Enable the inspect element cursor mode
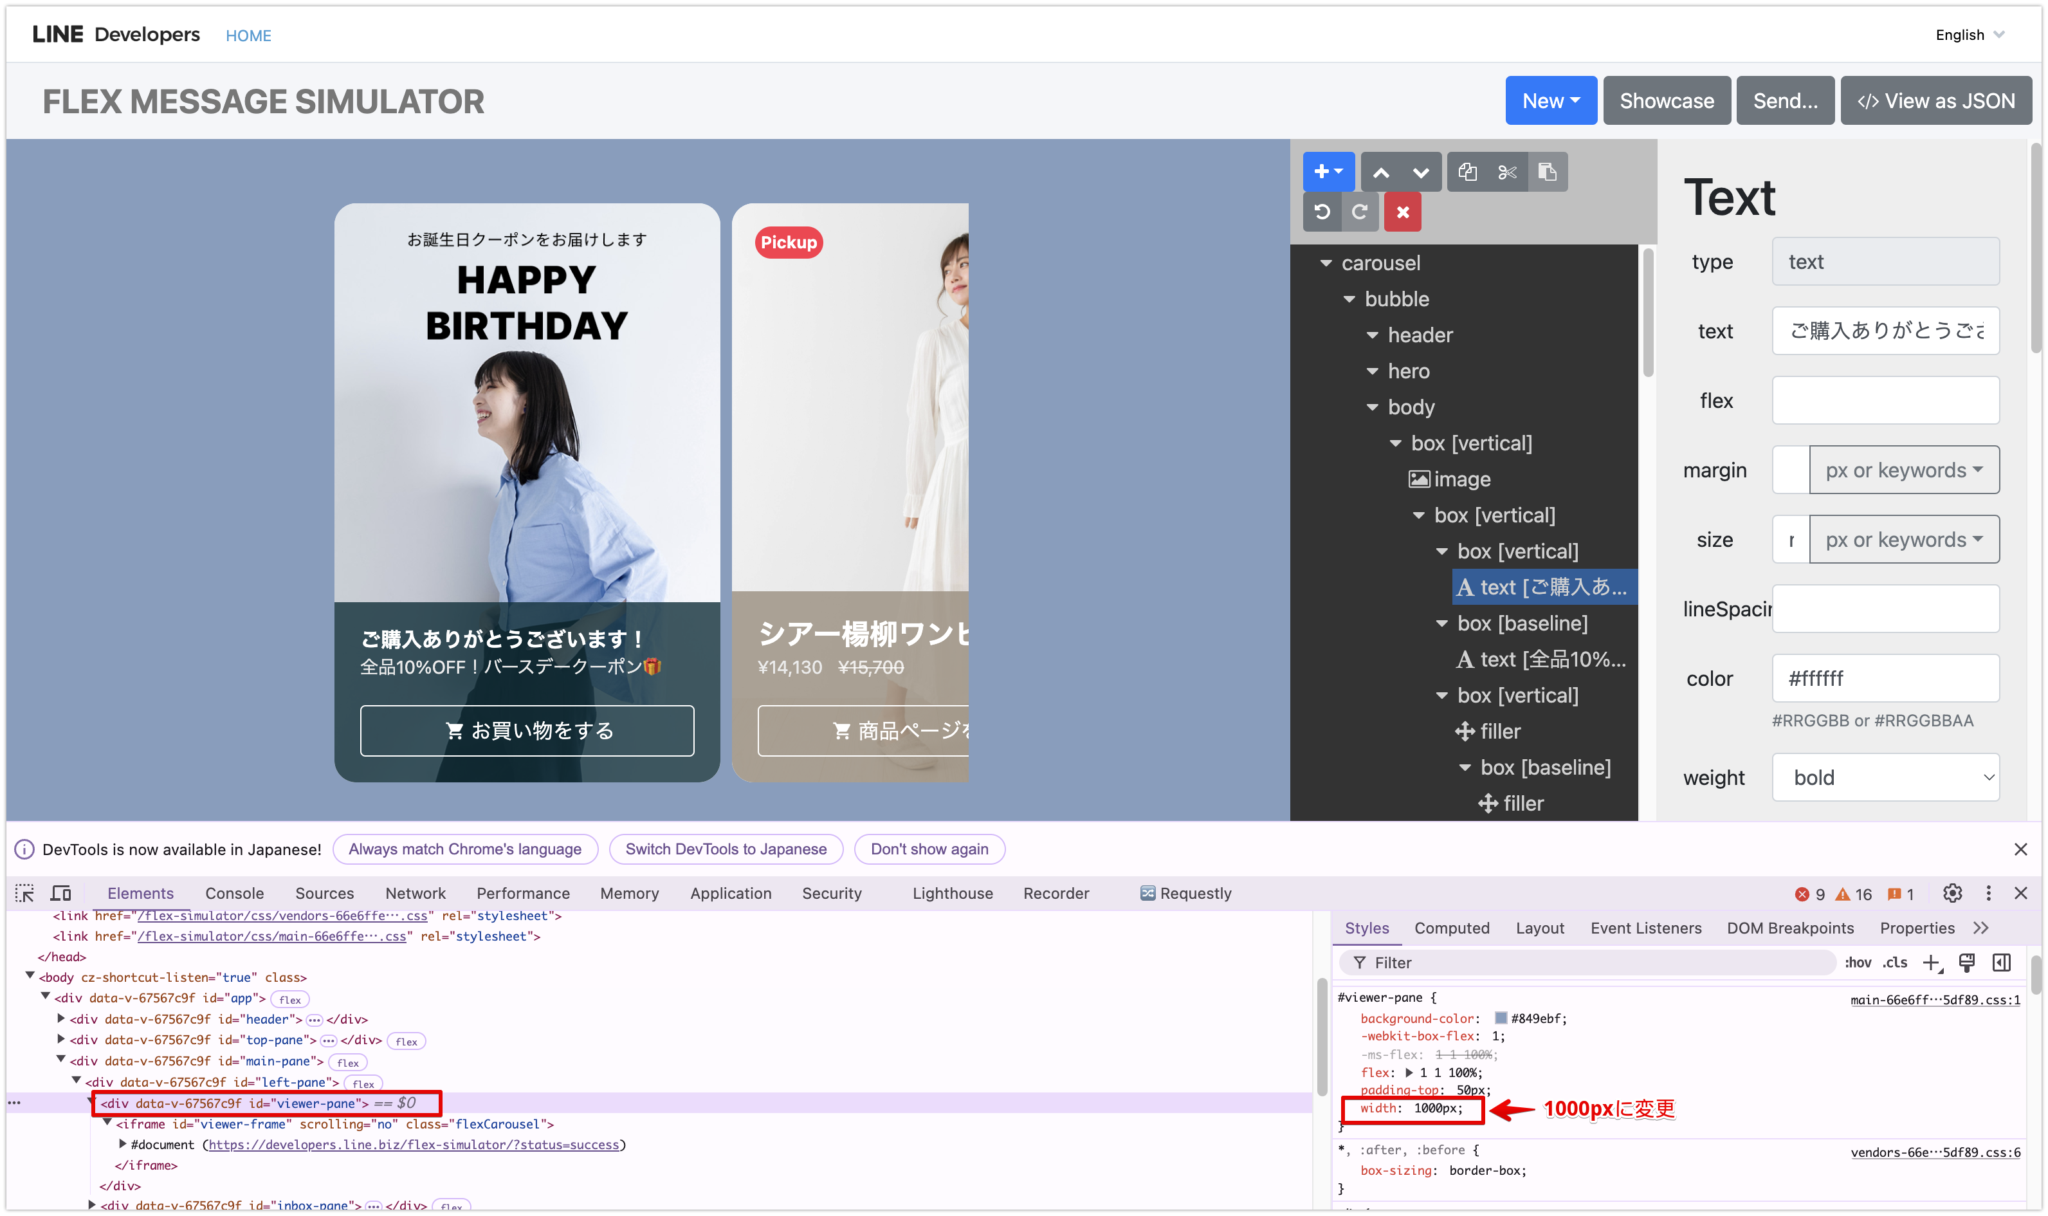The width and height of the screenshot is (2048, 1216). [x=24, y=893]
